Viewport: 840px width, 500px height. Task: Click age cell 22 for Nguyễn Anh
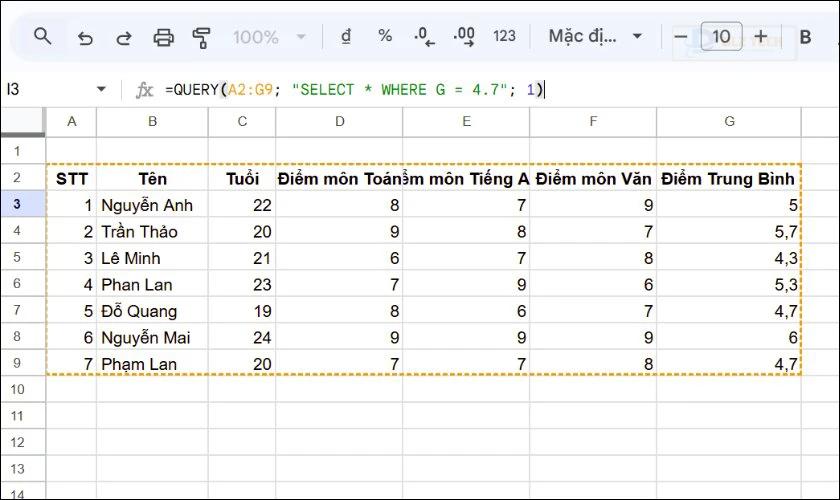tap(242, 205)
